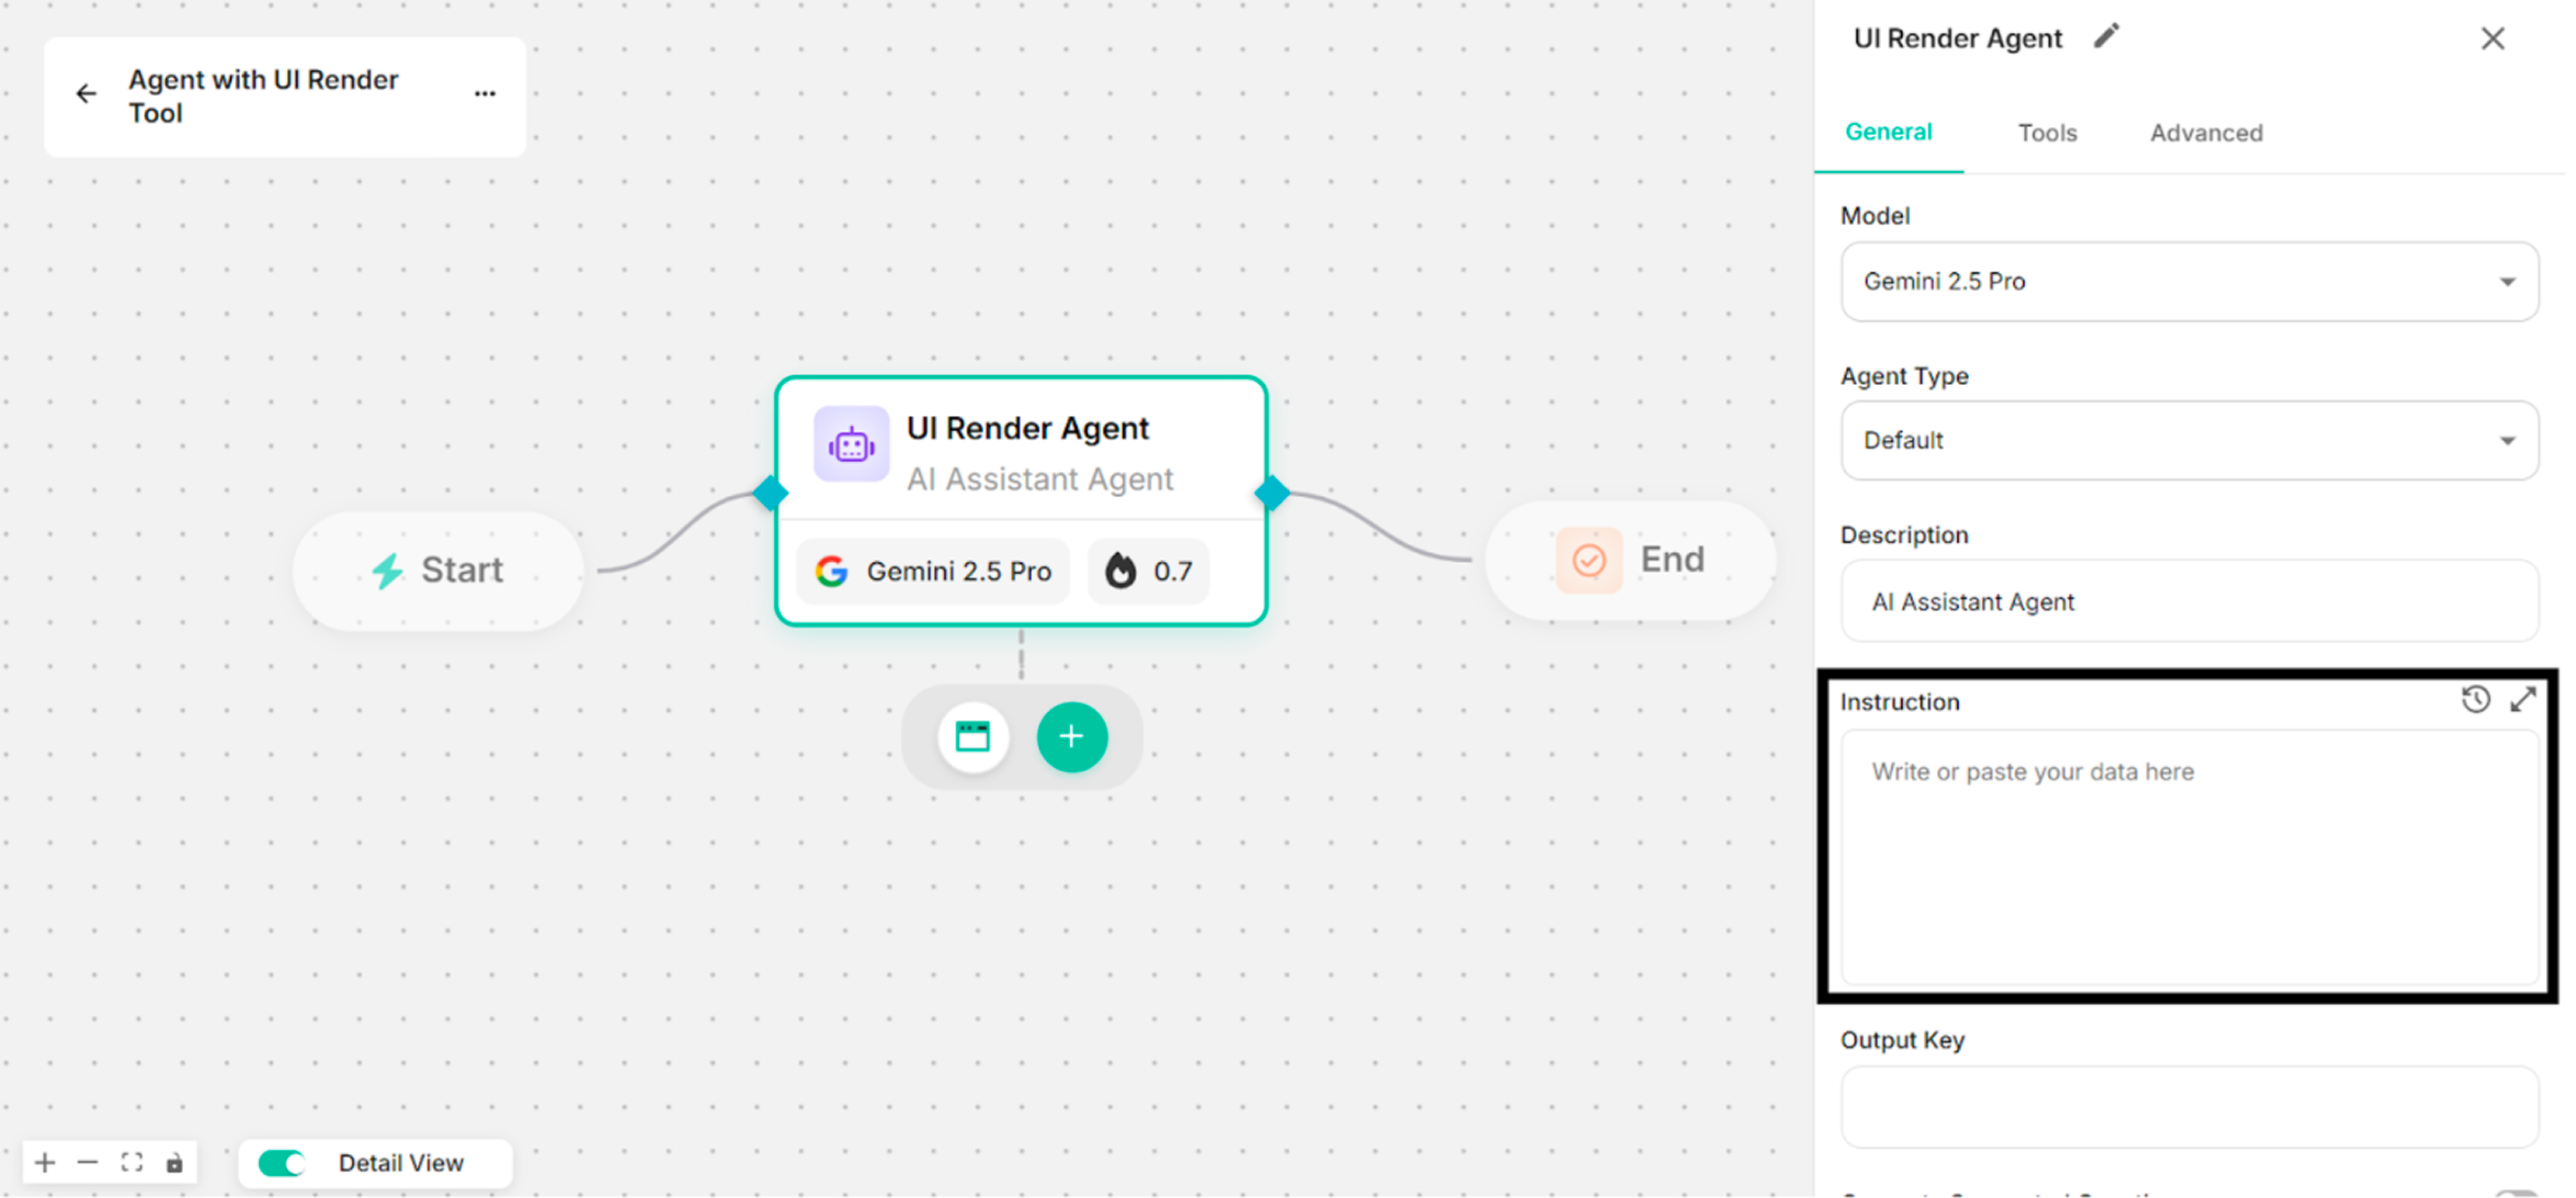The image size is (2576, 1198).
Task: Close the UI Render Agent panel
Action: [2492, 39]
